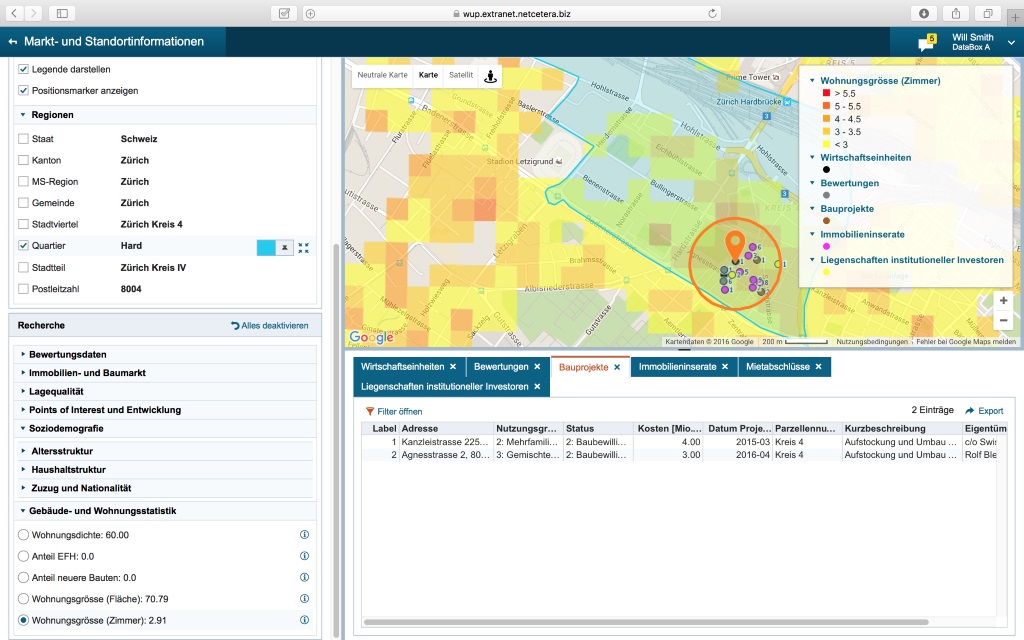Close Liegenschaften institutioneller Investoren tab
The width and height of the screenshot is (1024, 640).
(x=537, y=387)
